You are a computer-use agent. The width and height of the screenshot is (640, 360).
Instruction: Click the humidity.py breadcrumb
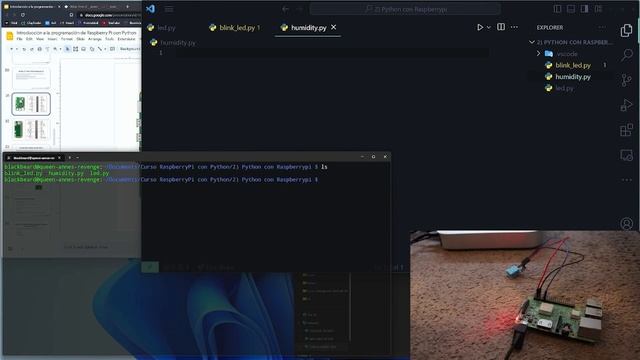pyautogui.click(x=173, y=42)
